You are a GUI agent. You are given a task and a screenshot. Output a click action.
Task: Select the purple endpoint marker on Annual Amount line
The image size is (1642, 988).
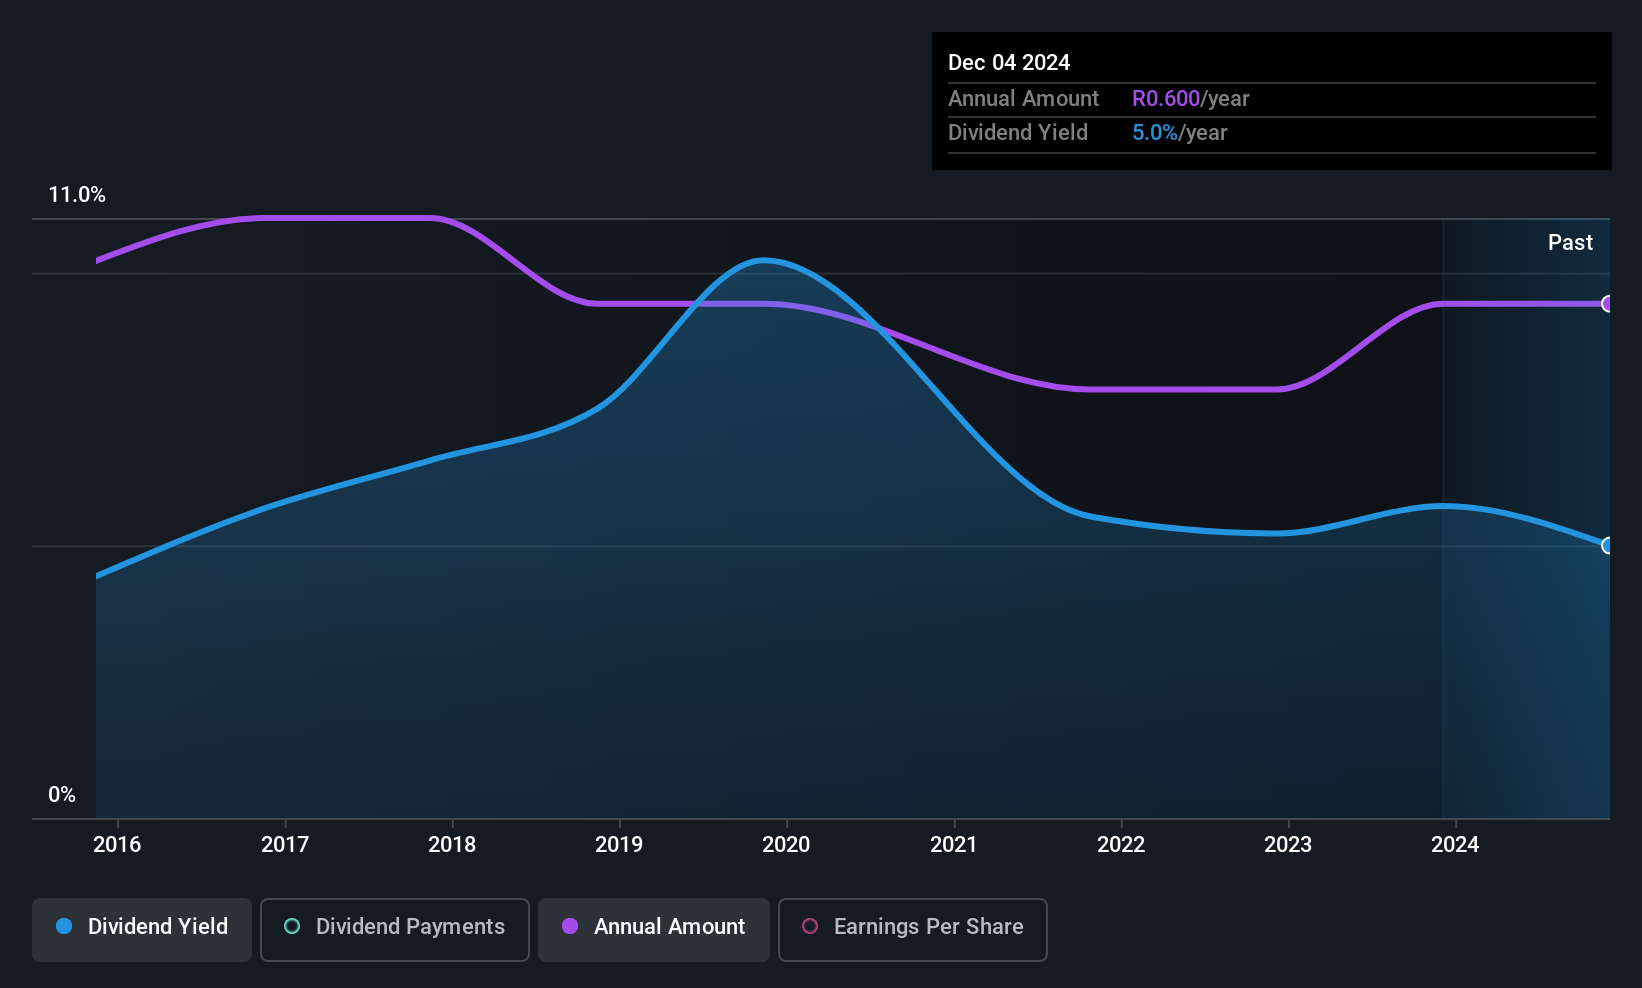coord(1607,304)
